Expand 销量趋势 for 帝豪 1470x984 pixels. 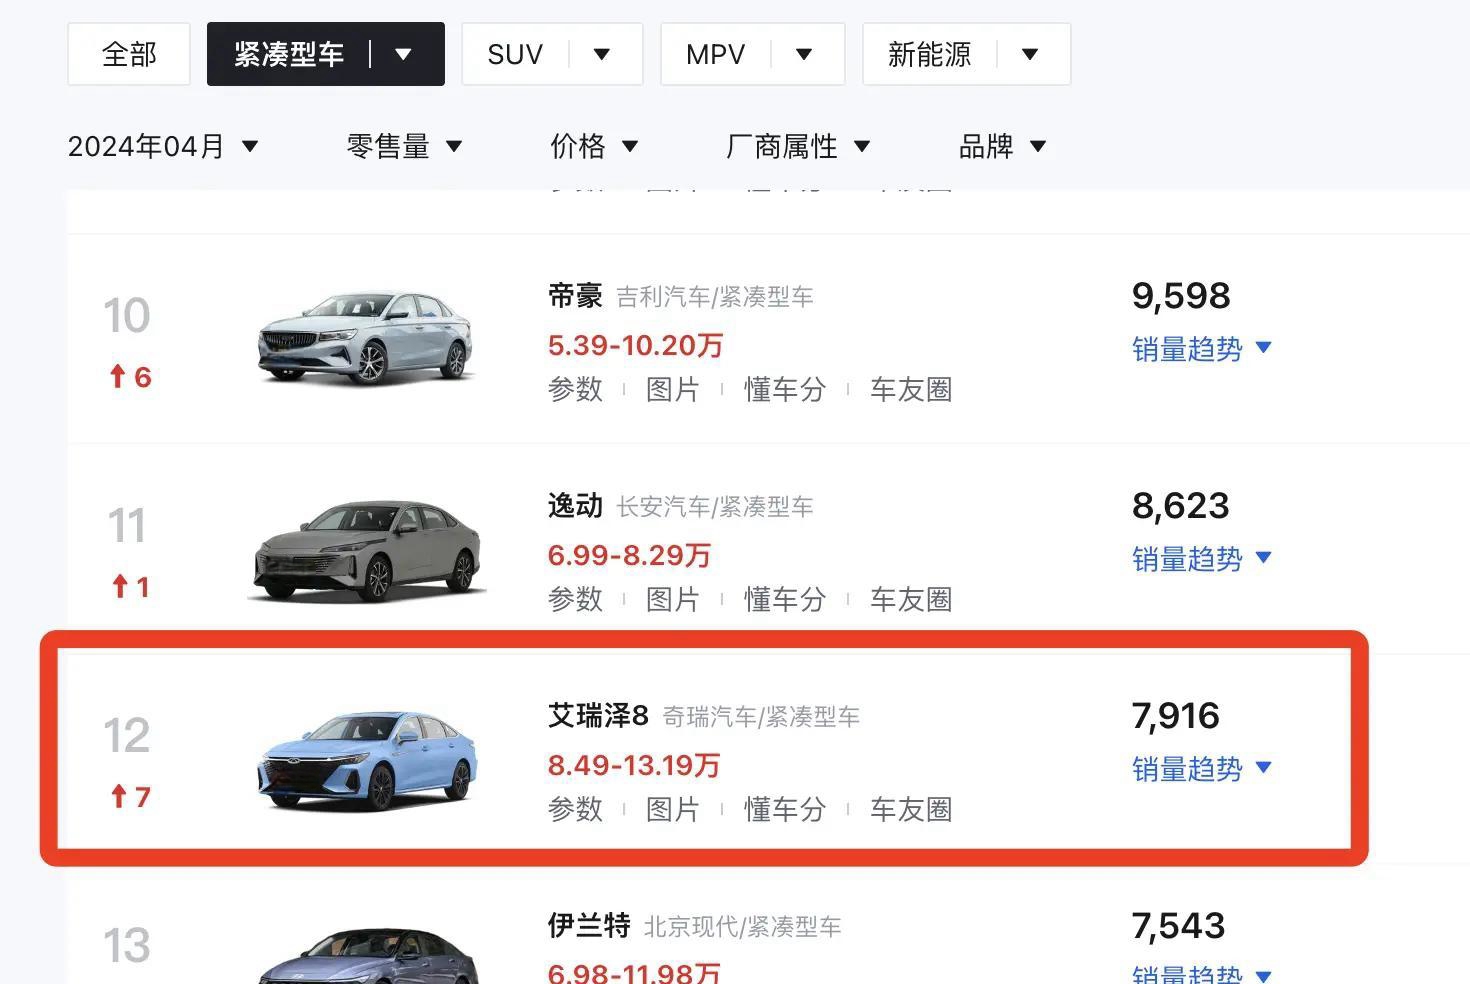point(1201,349)
